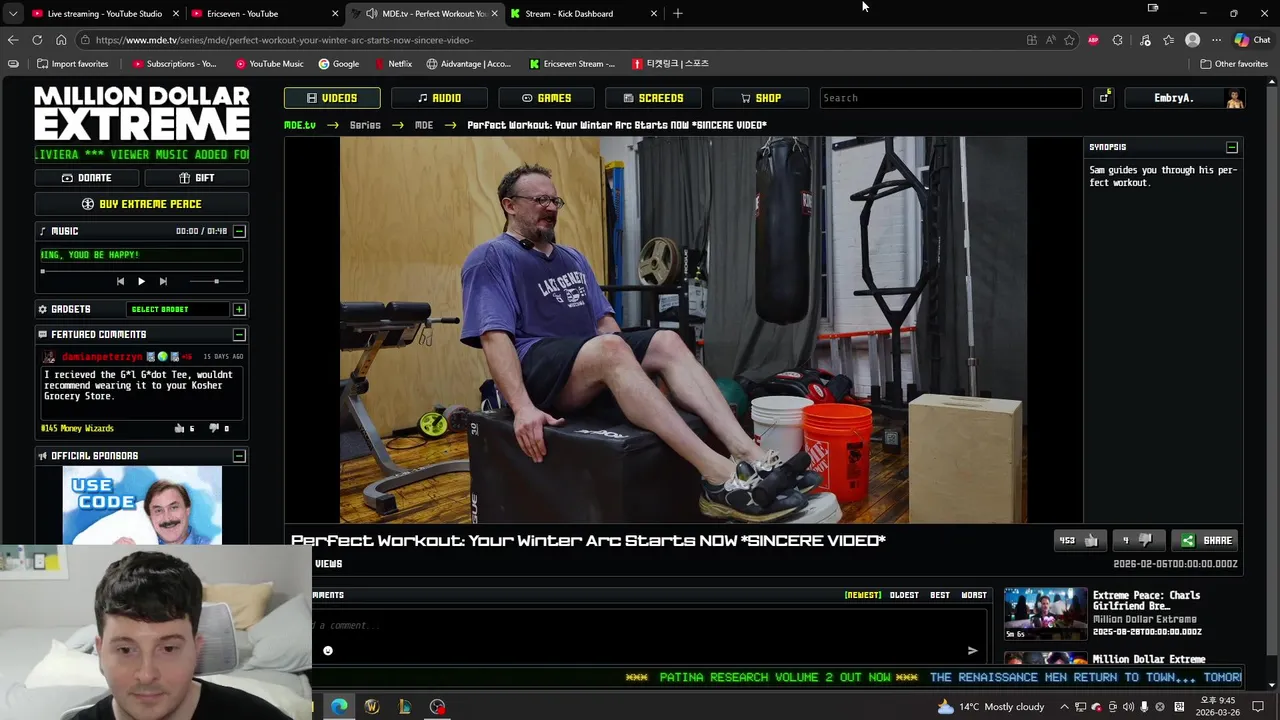The width and height of the screenshot is (1280, 720).
Task: Open the Screeds tab
Action: point(653,98)
